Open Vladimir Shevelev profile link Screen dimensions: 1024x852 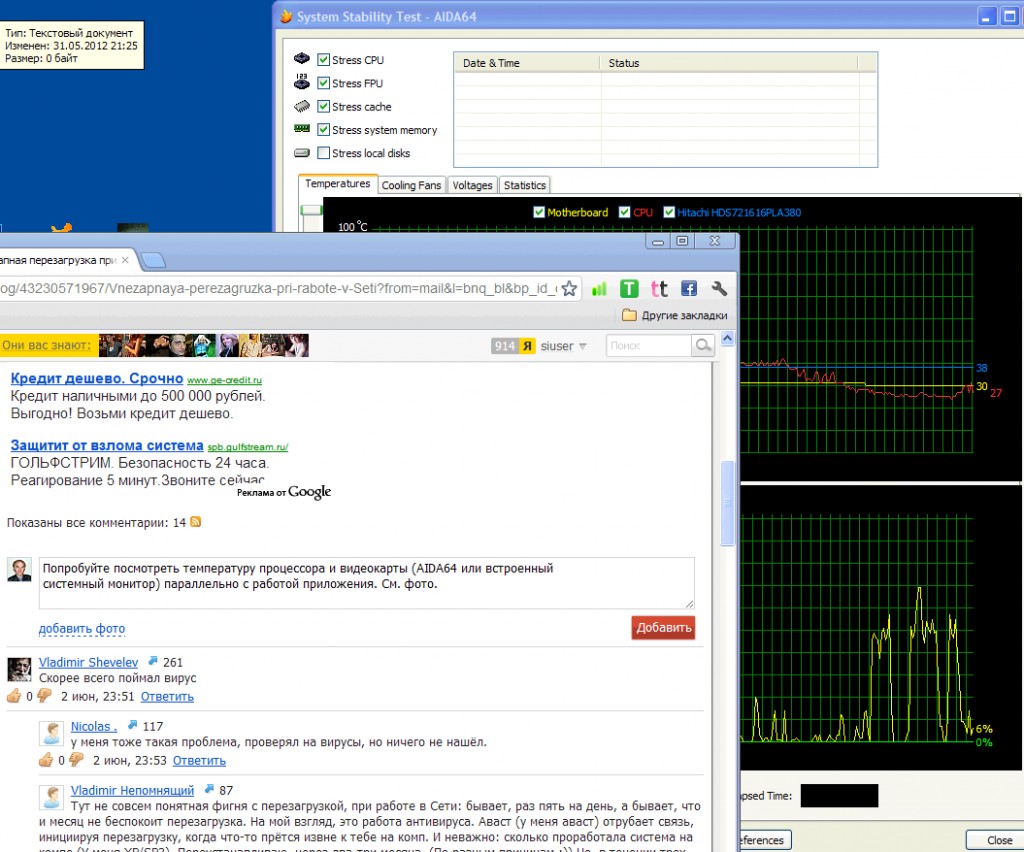tap(88, 662)
